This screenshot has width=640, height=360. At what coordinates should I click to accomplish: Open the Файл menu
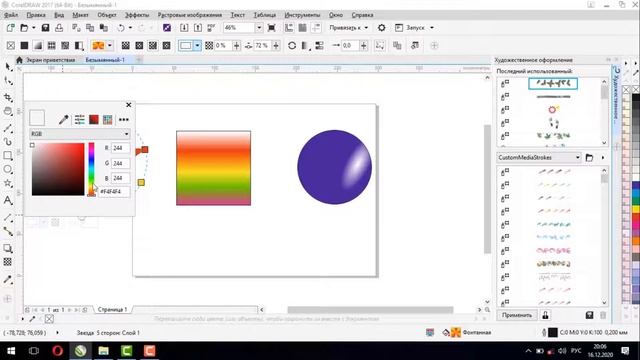click(x=11, y=15)
